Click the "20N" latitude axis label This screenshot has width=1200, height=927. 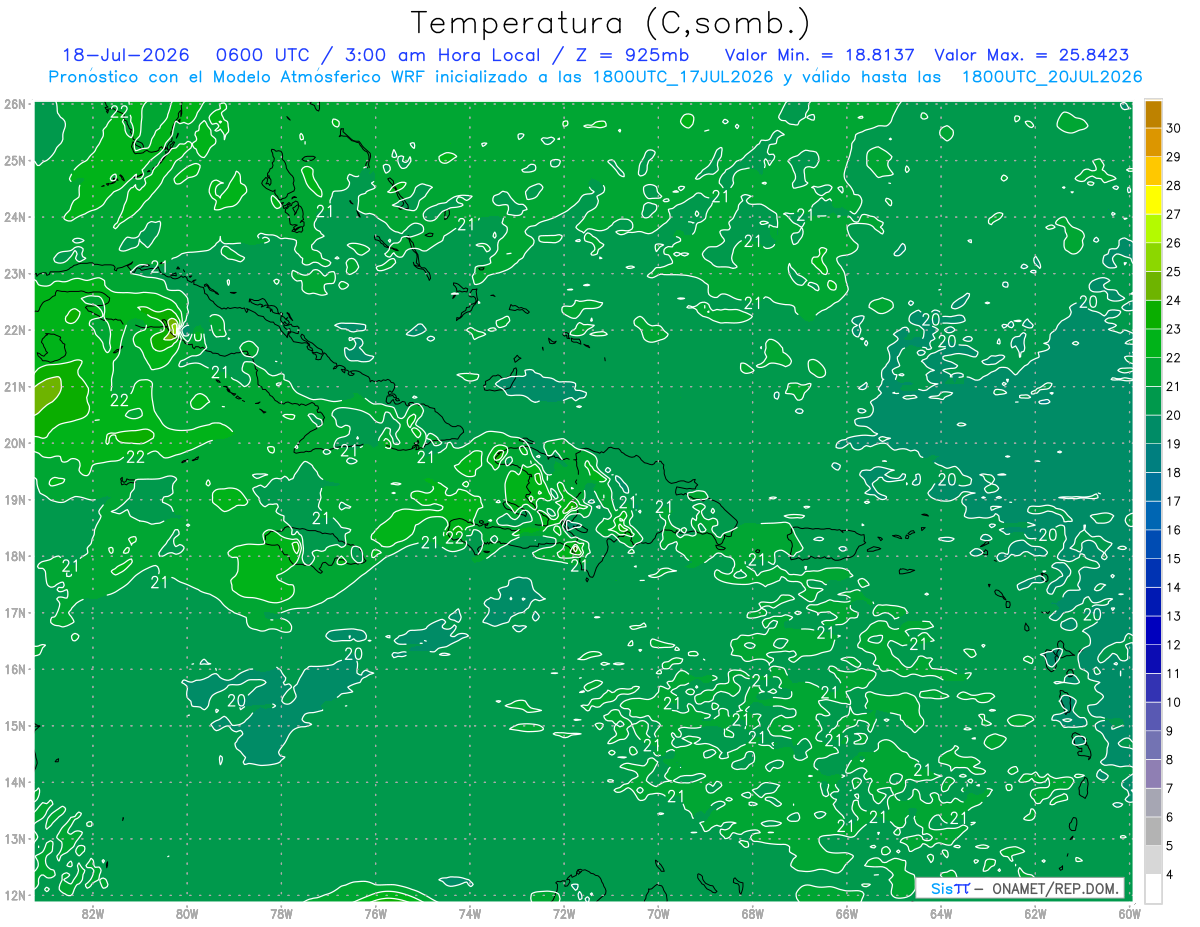(x=15, y=443)
